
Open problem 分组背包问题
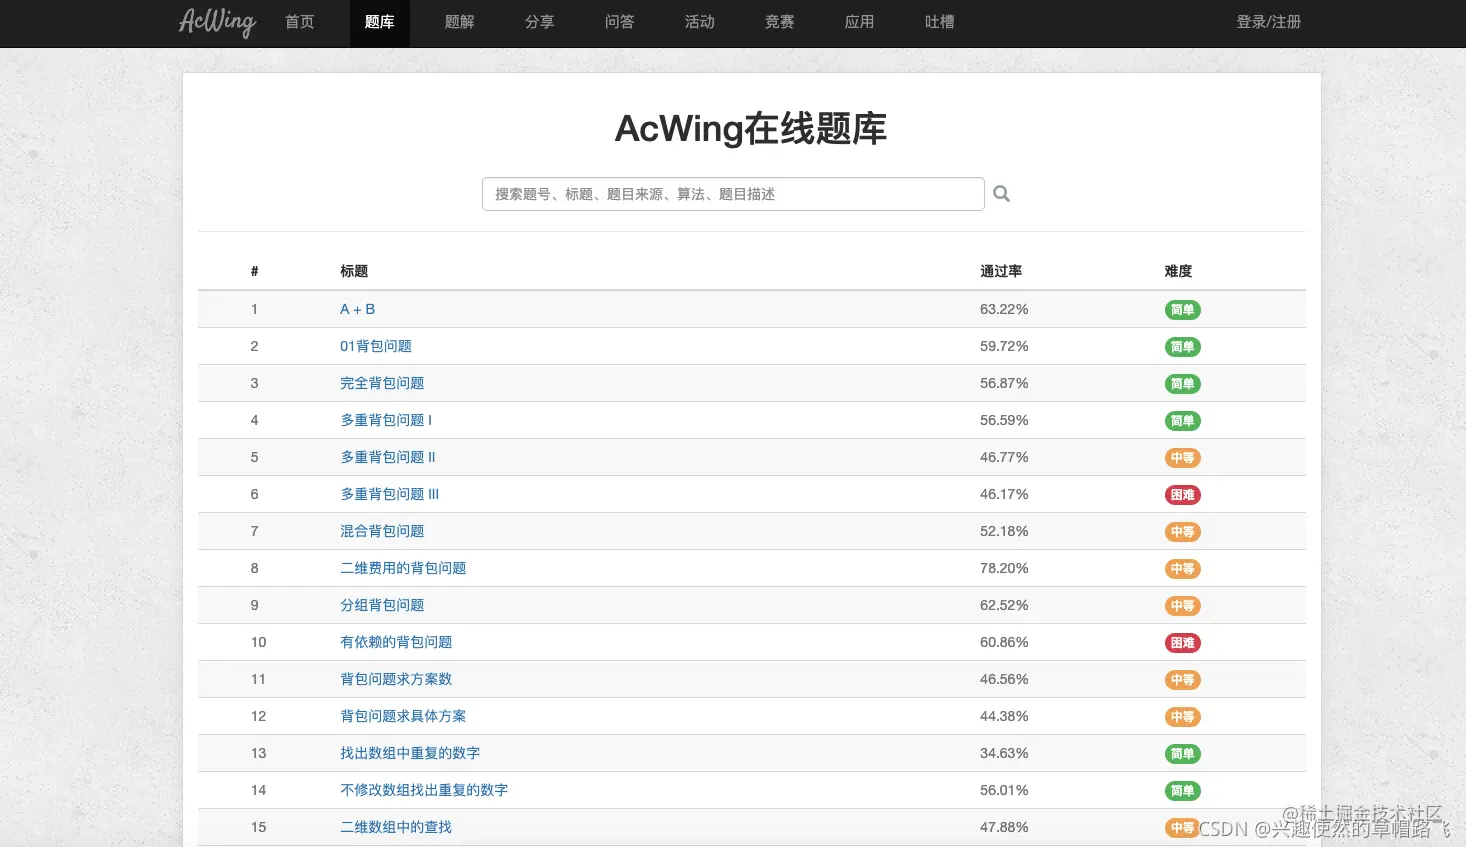click(x=382, y=605)
